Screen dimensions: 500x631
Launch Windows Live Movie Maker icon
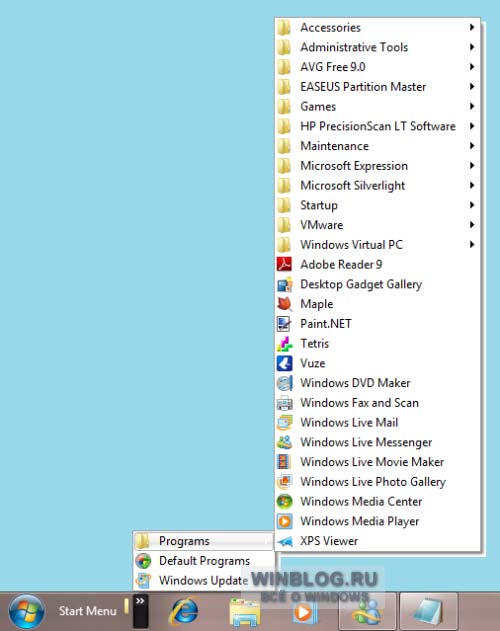click(284, 462)
